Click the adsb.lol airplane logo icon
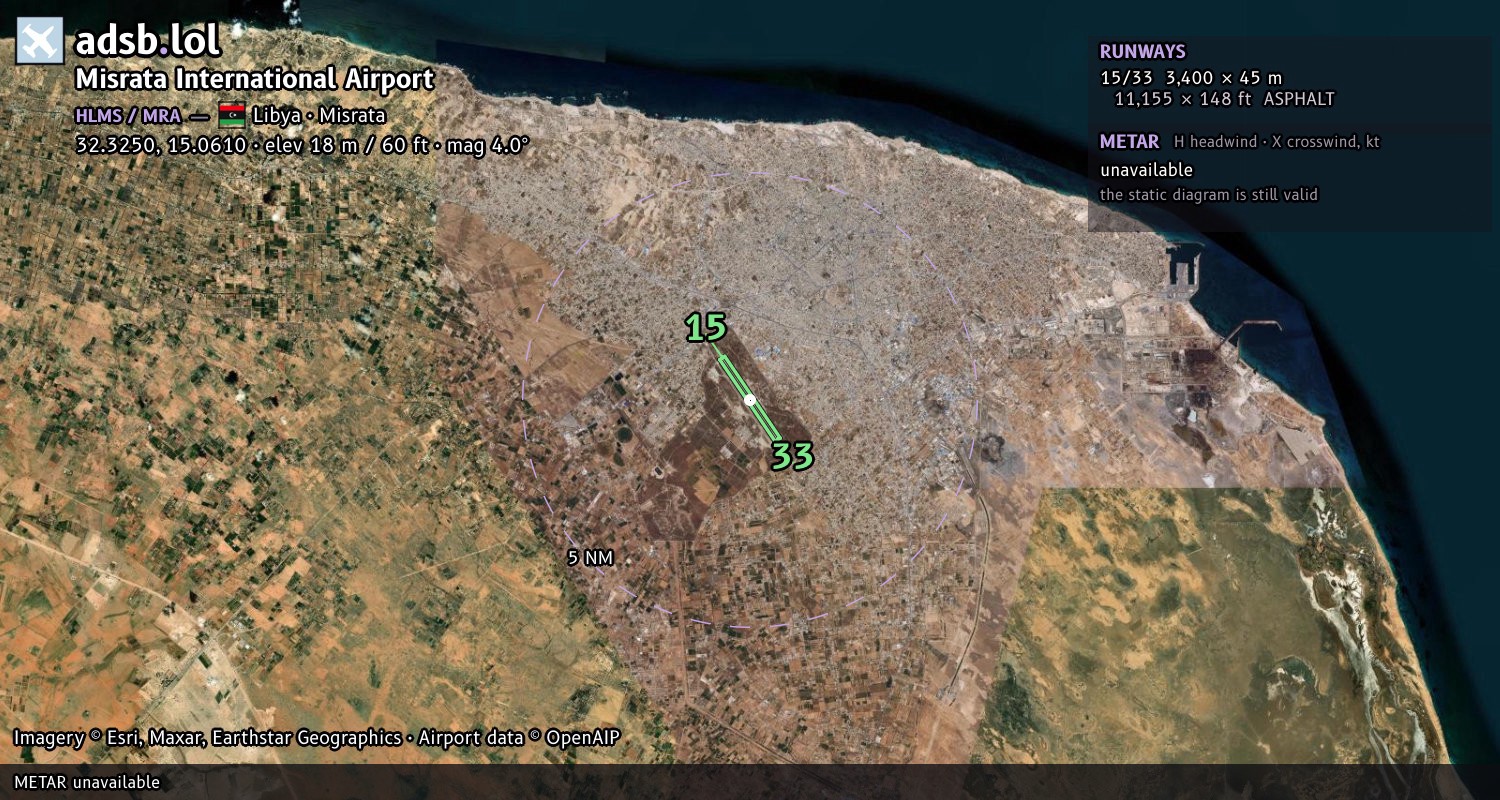This screenshot has height=800, width=1500. (40, 41)
